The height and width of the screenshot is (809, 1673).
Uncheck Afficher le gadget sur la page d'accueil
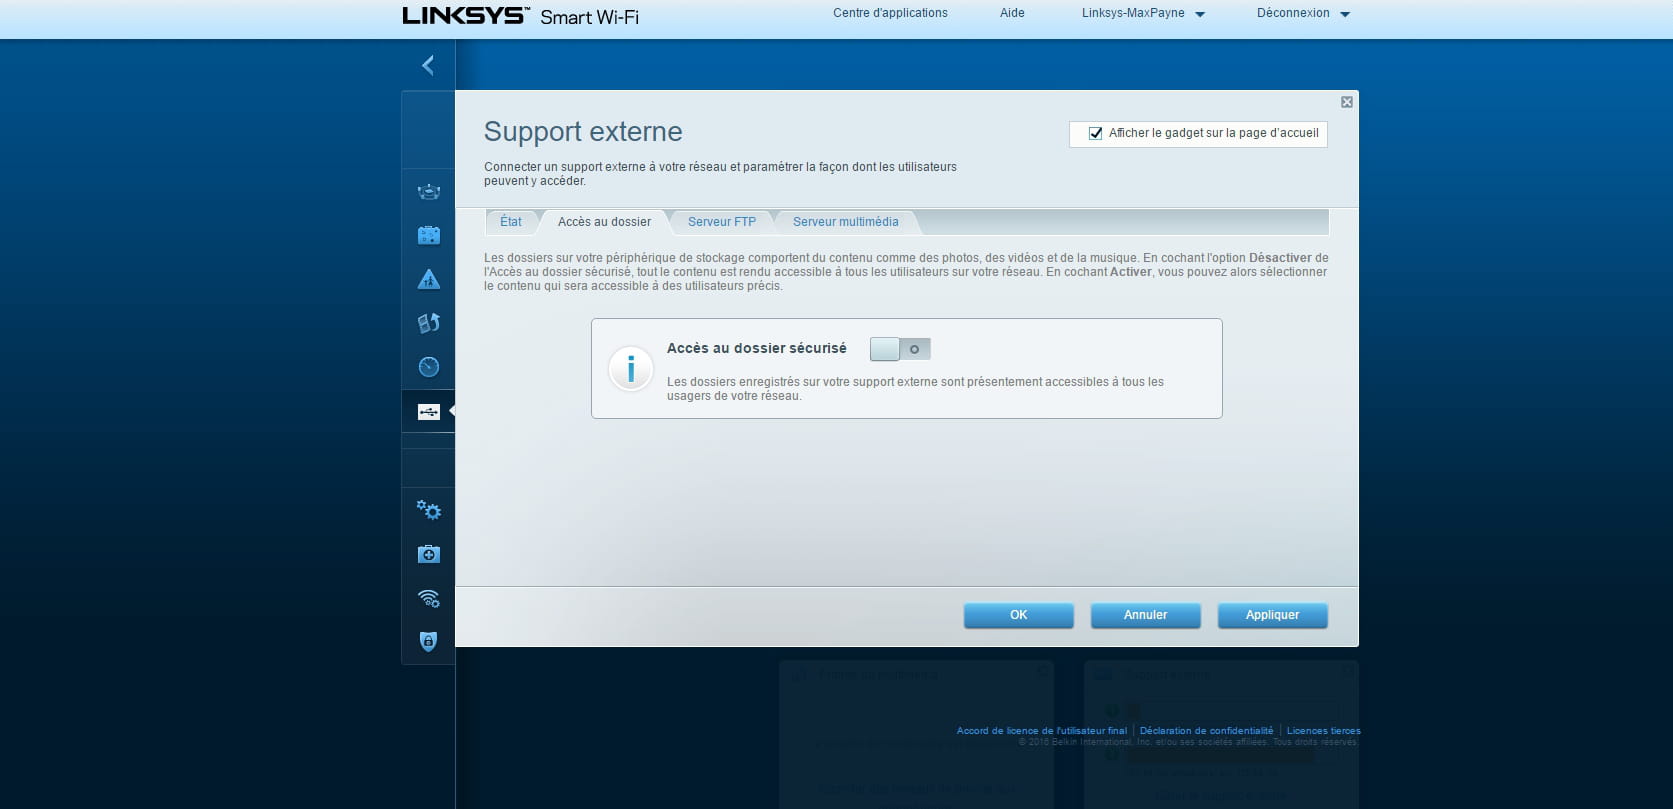1096,133
